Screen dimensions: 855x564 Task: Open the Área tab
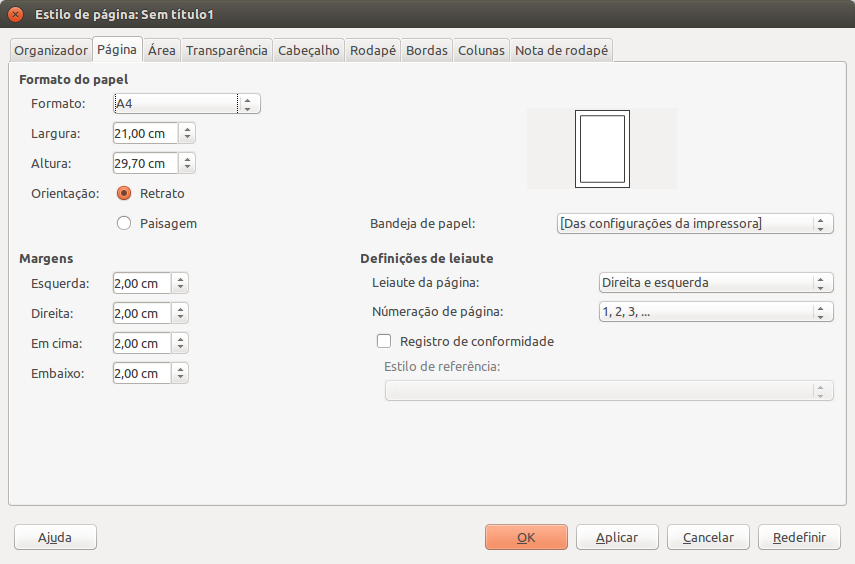[162, 50]
